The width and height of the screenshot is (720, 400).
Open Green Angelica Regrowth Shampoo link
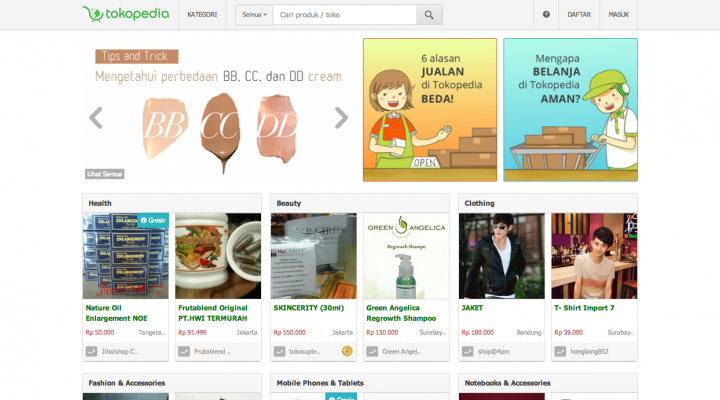[x=401, y=313]
